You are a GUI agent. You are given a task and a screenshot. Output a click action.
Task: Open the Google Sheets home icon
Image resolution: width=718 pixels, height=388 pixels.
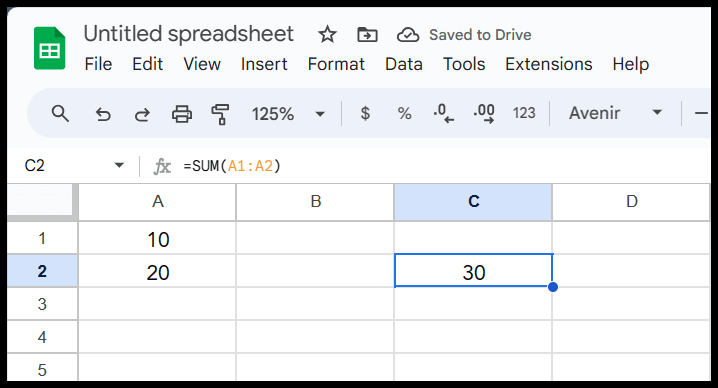click(49, 48)
